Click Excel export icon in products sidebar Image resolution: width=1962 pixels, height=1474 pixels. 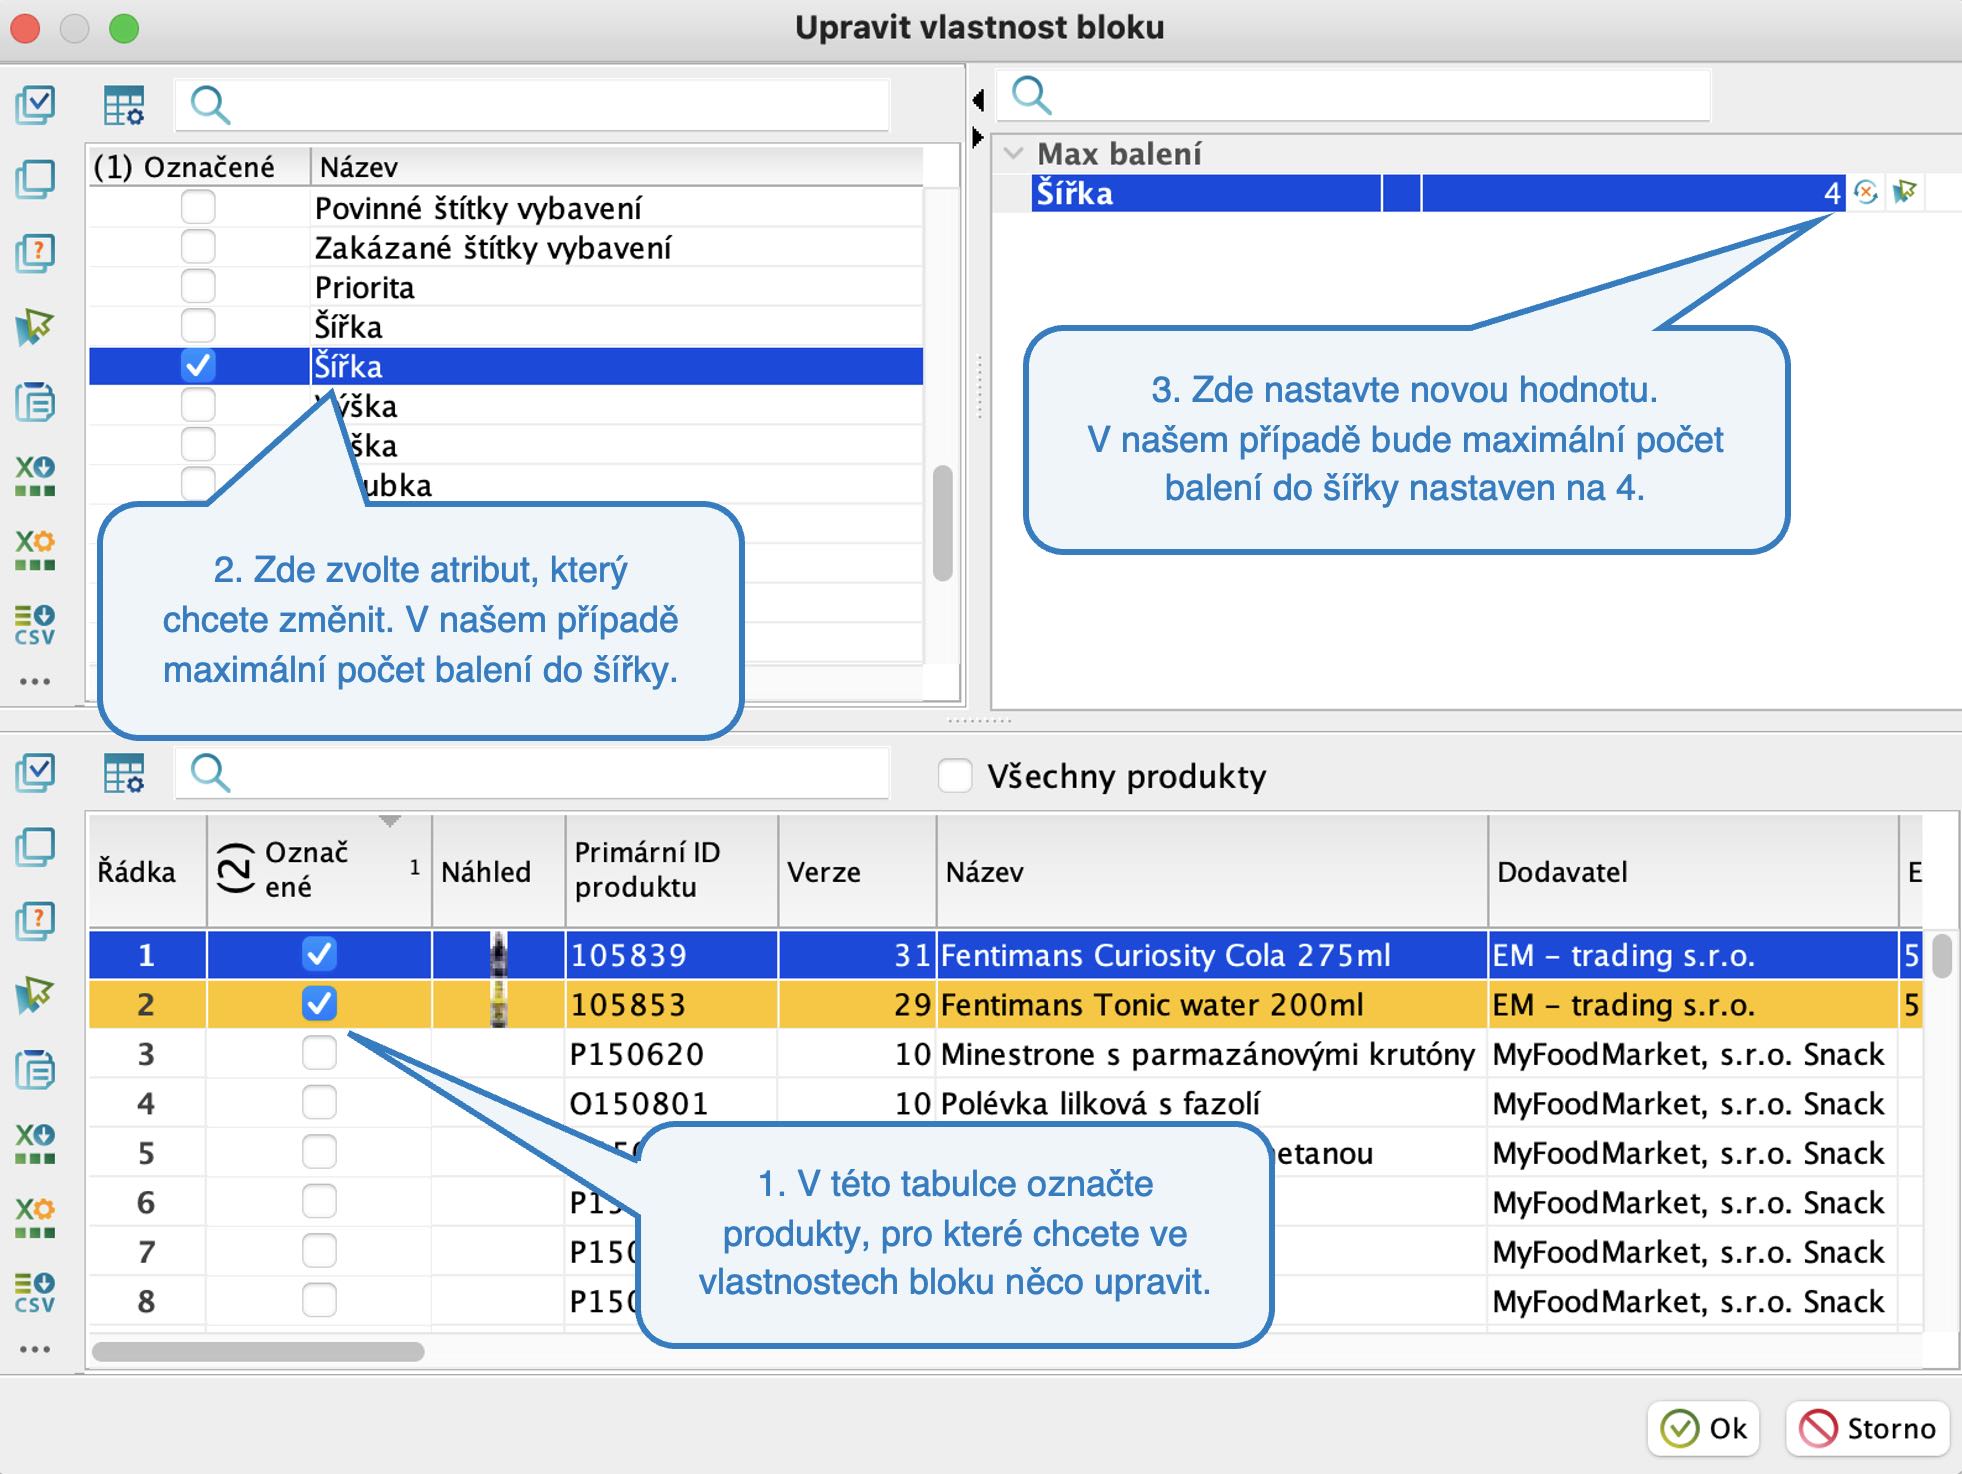[35, 1144]
